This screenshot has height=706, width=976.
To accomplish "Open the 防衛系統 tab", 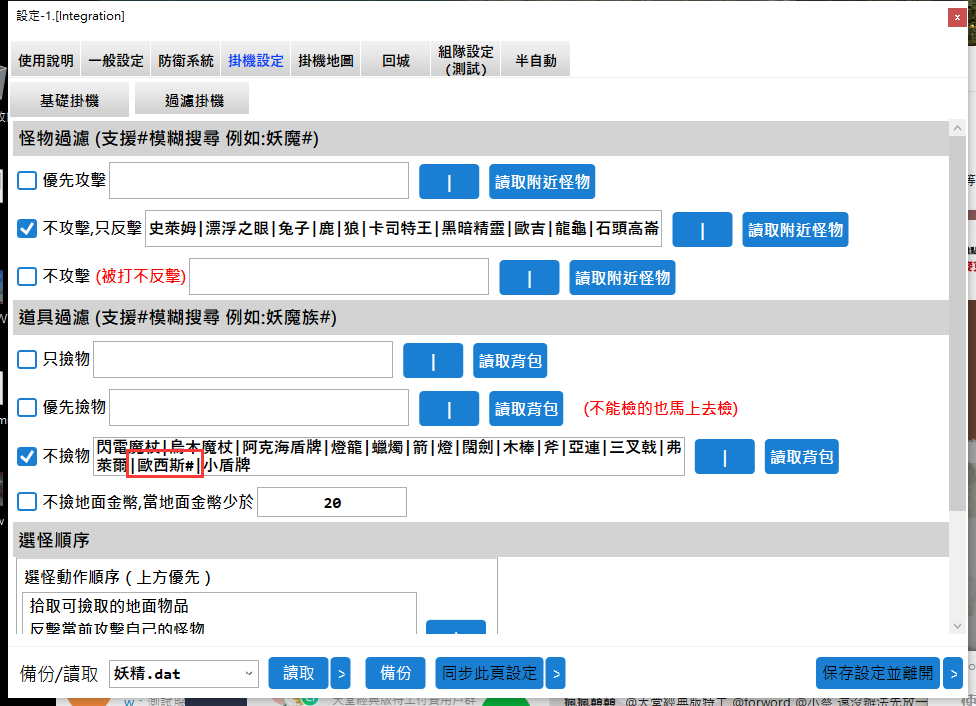I will pos(185,60).
